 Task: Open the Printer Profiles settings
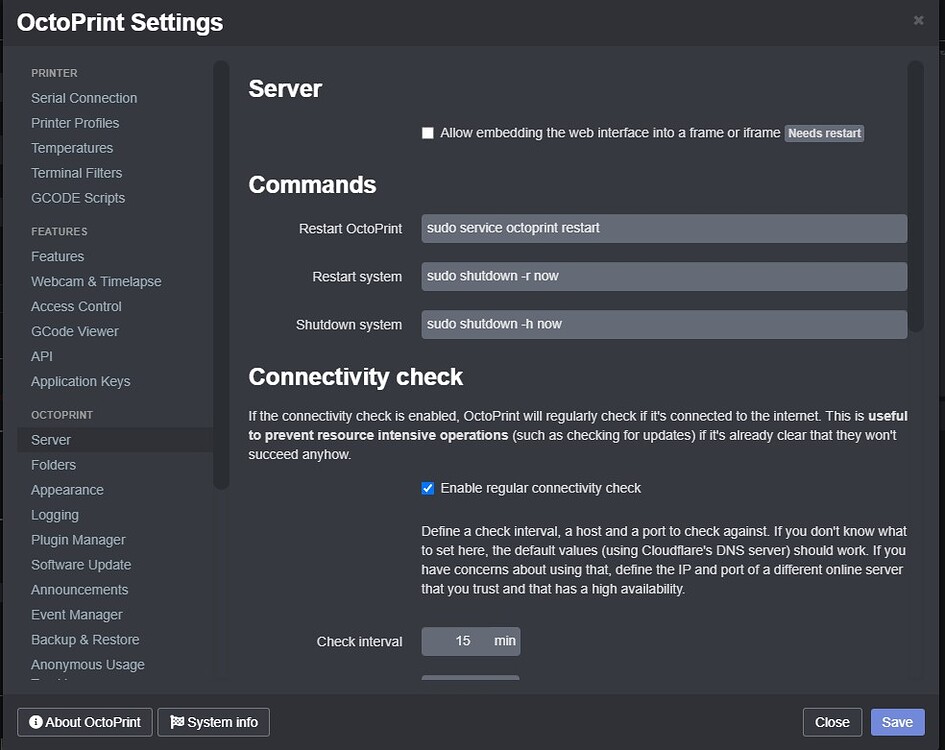[x=75, y=122]
